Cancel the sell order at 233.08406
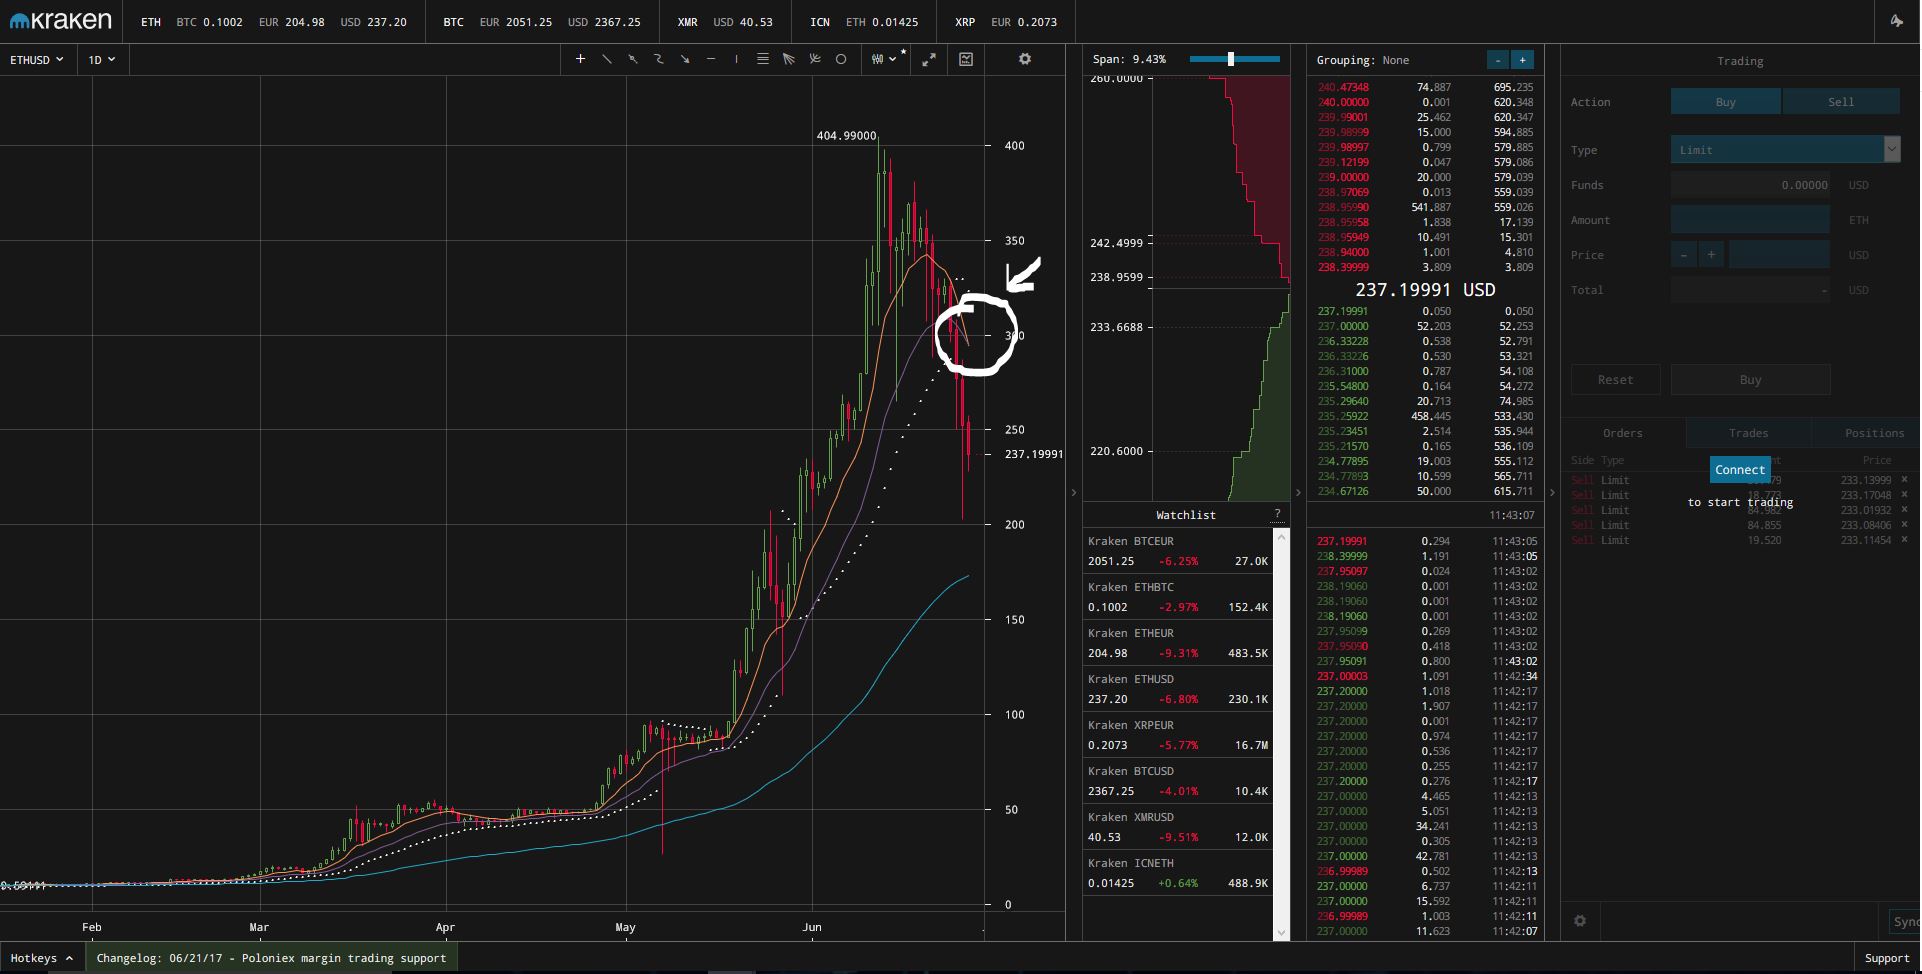1922x974 pixels. click(x=1905, y=525)
